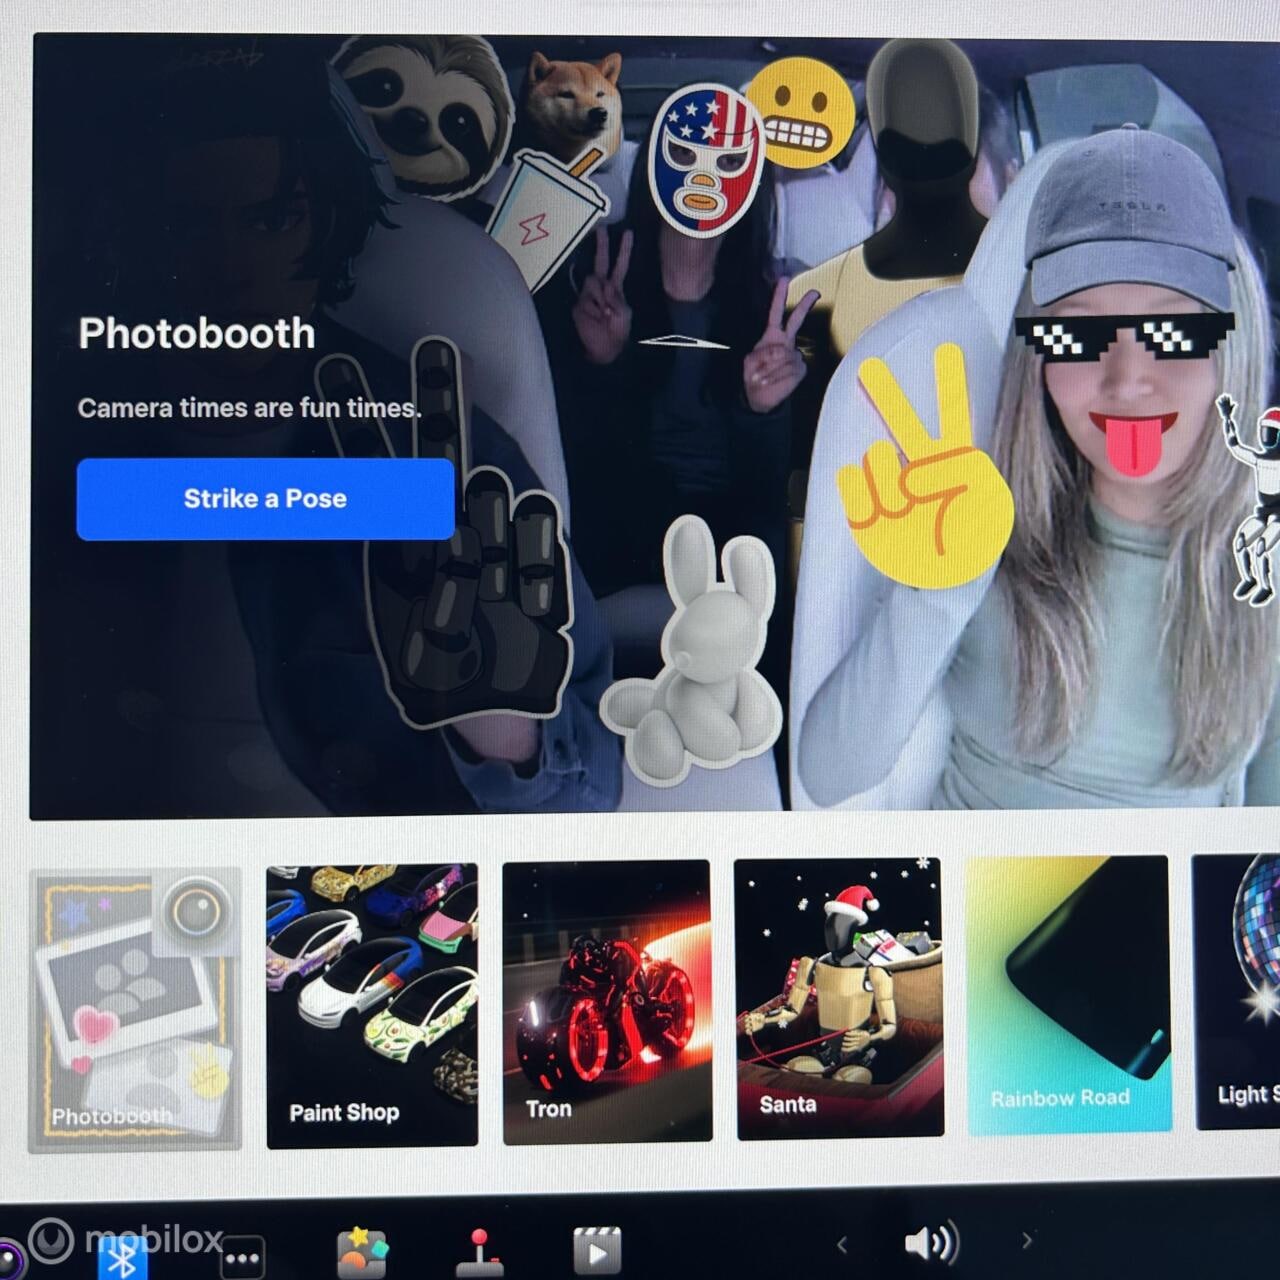Click the camera lens icon on Photobooth tile
The width and height of the screenshot is (1280, 1280).
[196, 911]
